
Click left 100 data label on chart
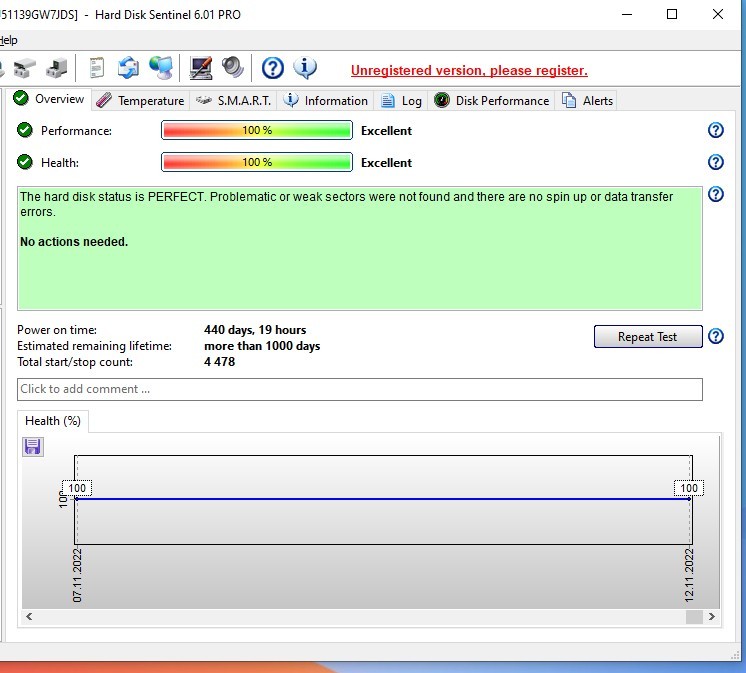tap(77, 488)
